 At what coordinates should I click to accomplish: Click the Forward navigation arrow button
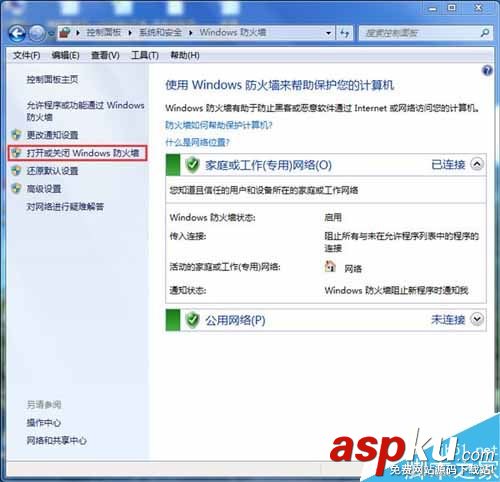[37, 33]
